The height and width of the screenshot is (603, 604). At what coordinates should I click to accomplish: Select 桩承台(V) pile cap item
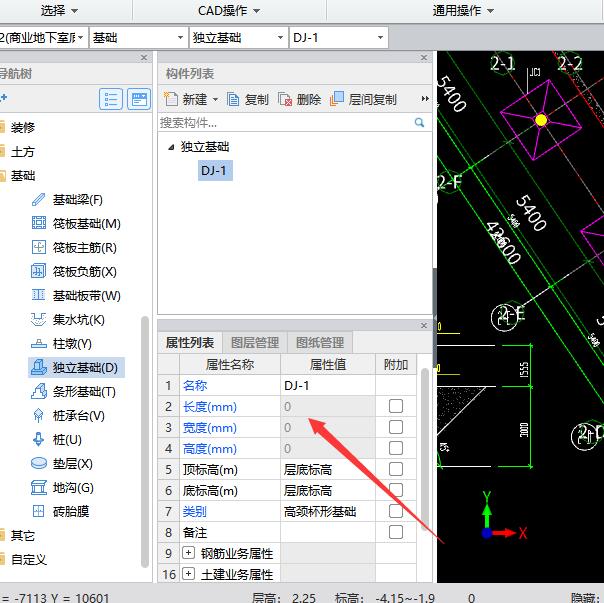(x=68, y=415)
